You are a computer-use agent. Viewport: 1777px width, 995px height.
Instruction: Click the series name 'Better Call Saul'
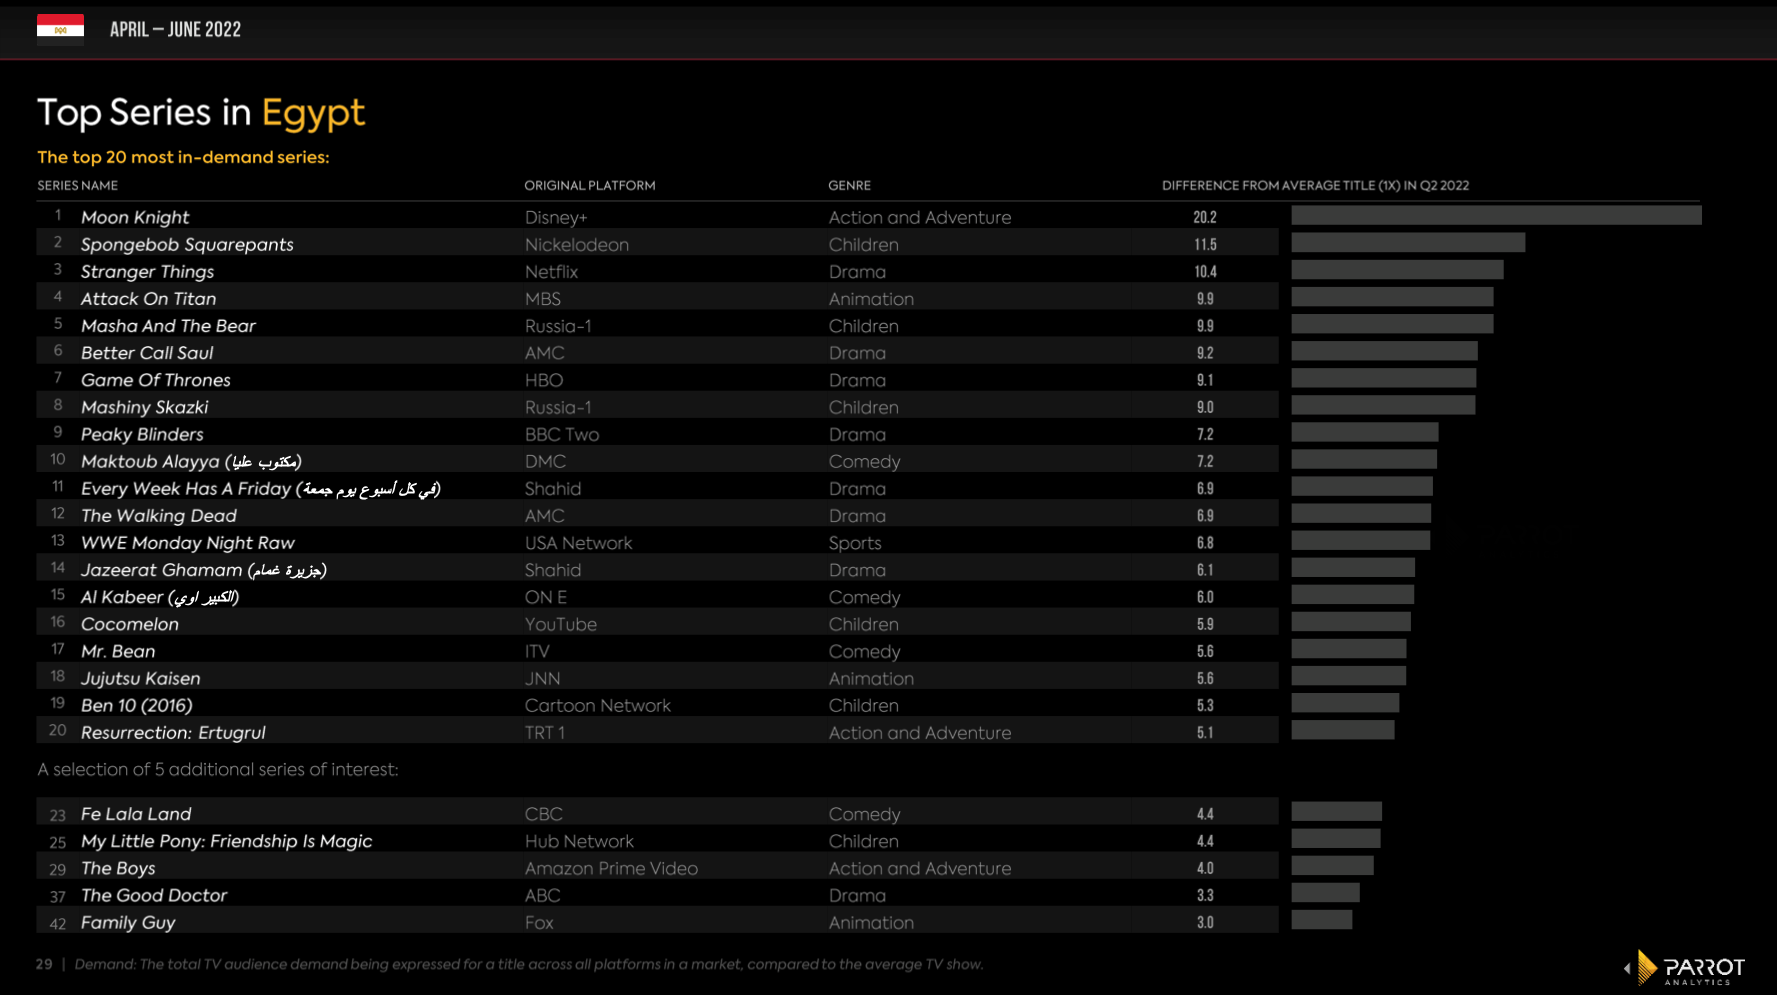coord(147,352)
